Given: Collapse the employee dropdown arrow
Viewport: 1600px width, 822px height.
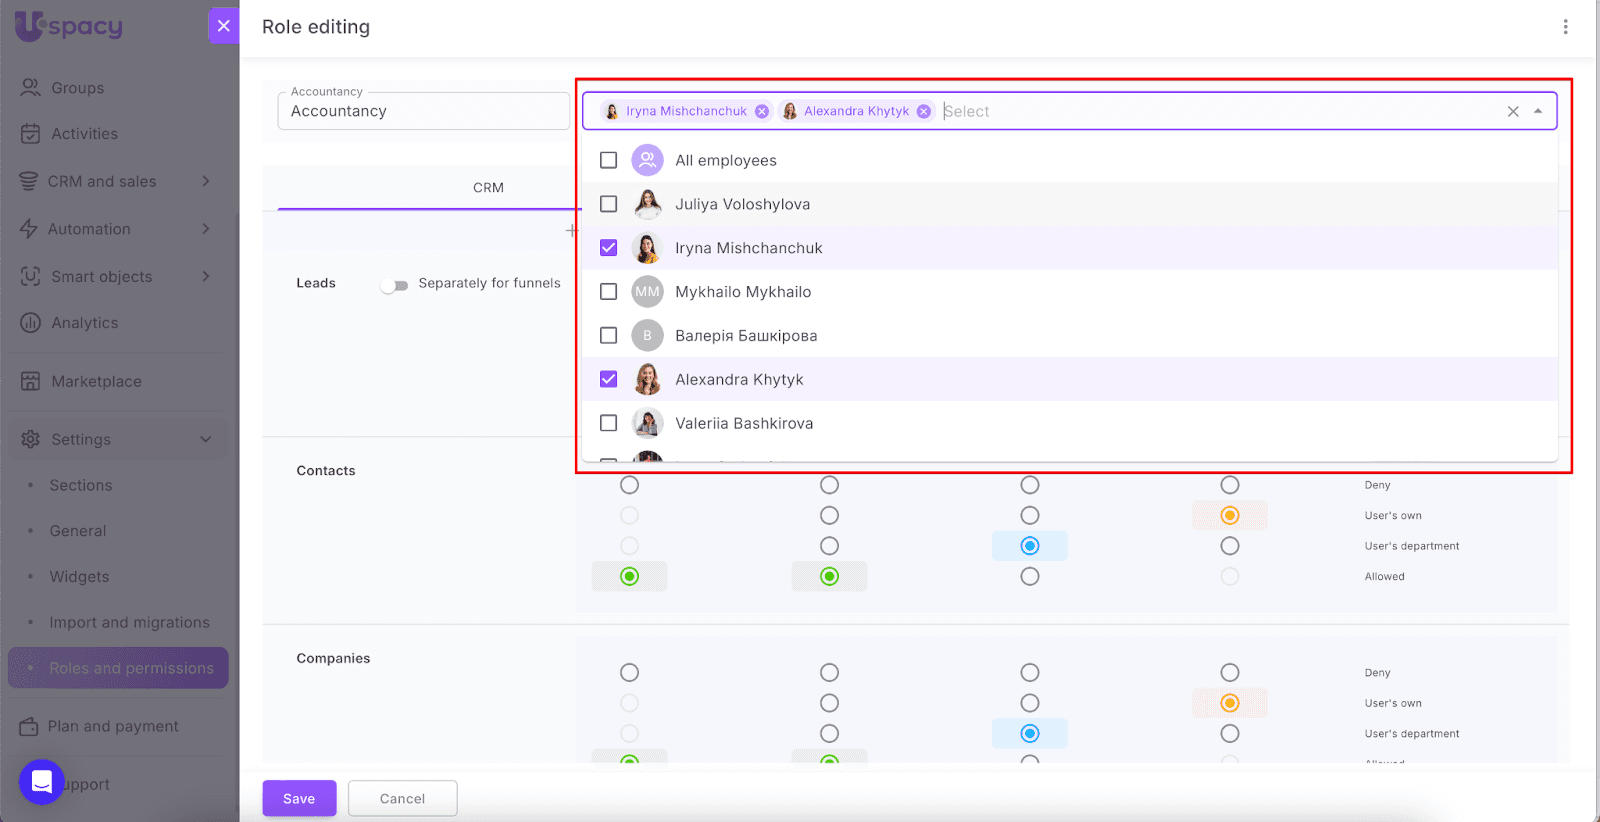Looking at the screenshot, I should [x=1538, y=112].
